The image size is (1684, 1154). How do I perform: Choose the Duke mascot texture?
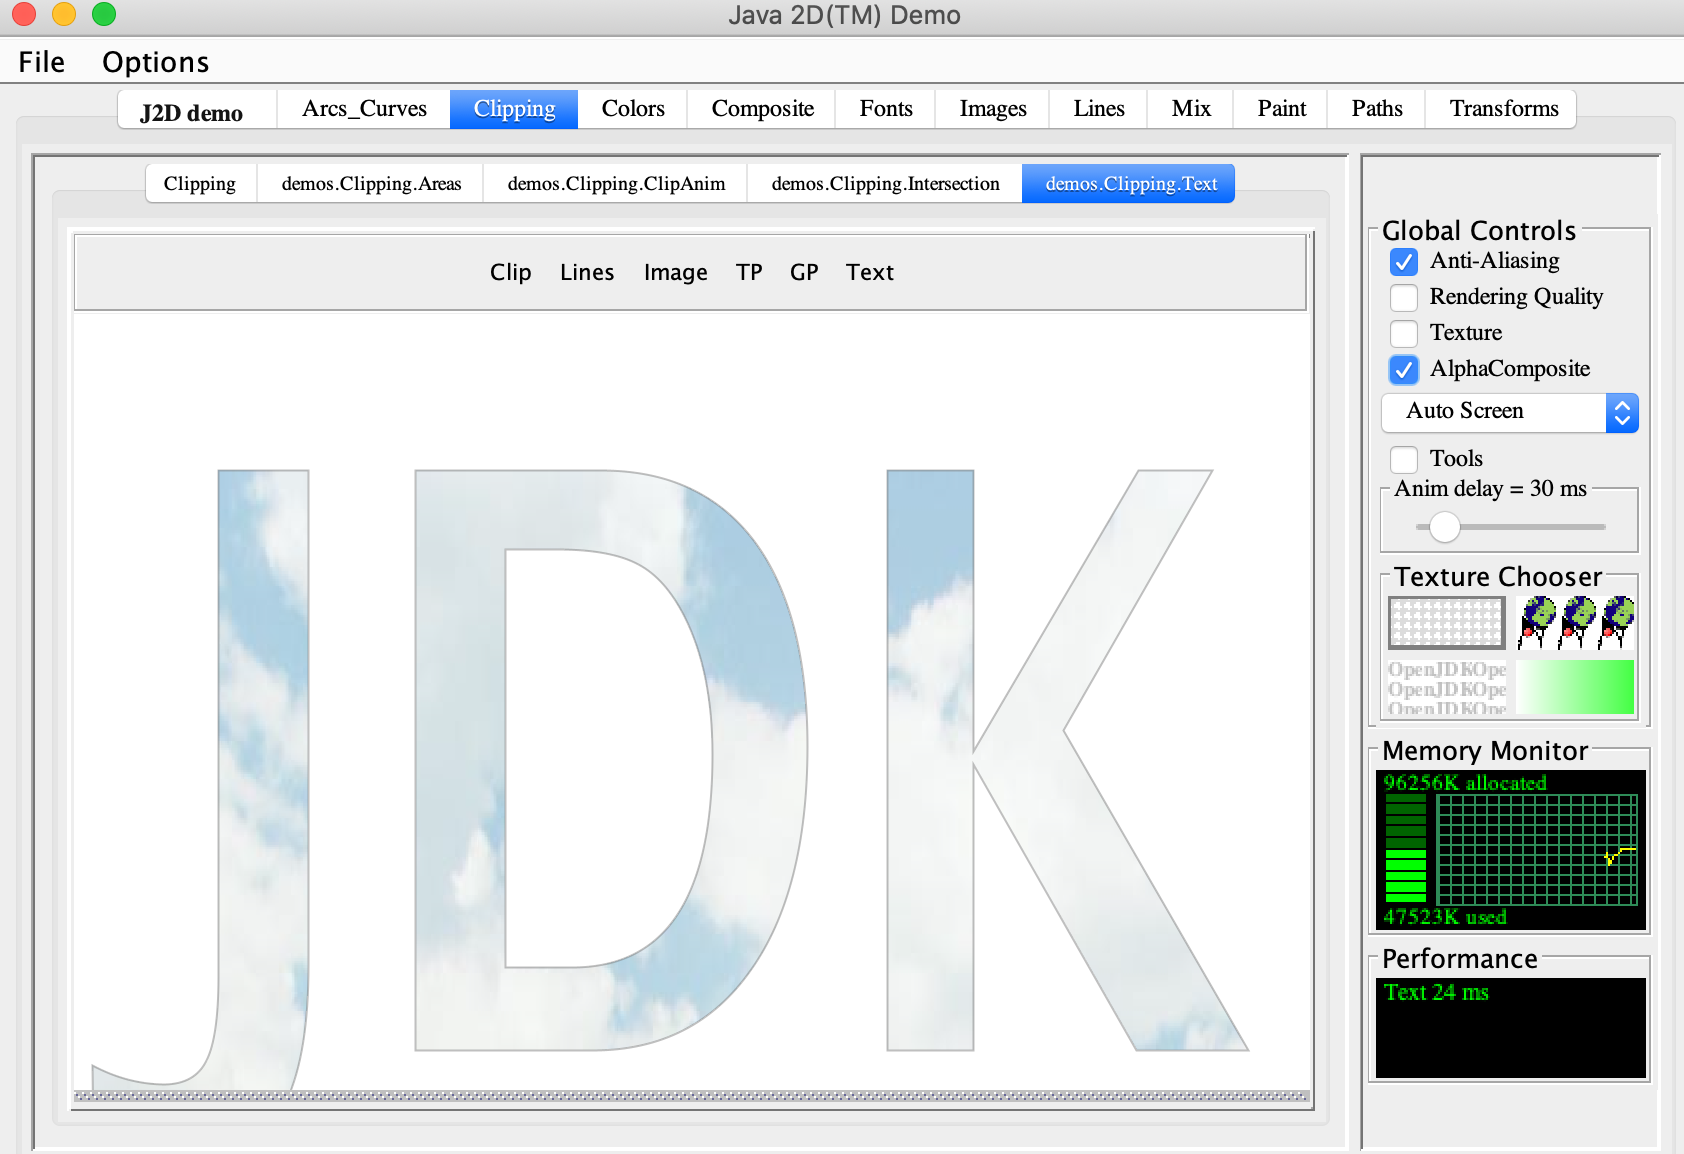click(1575, 623)
